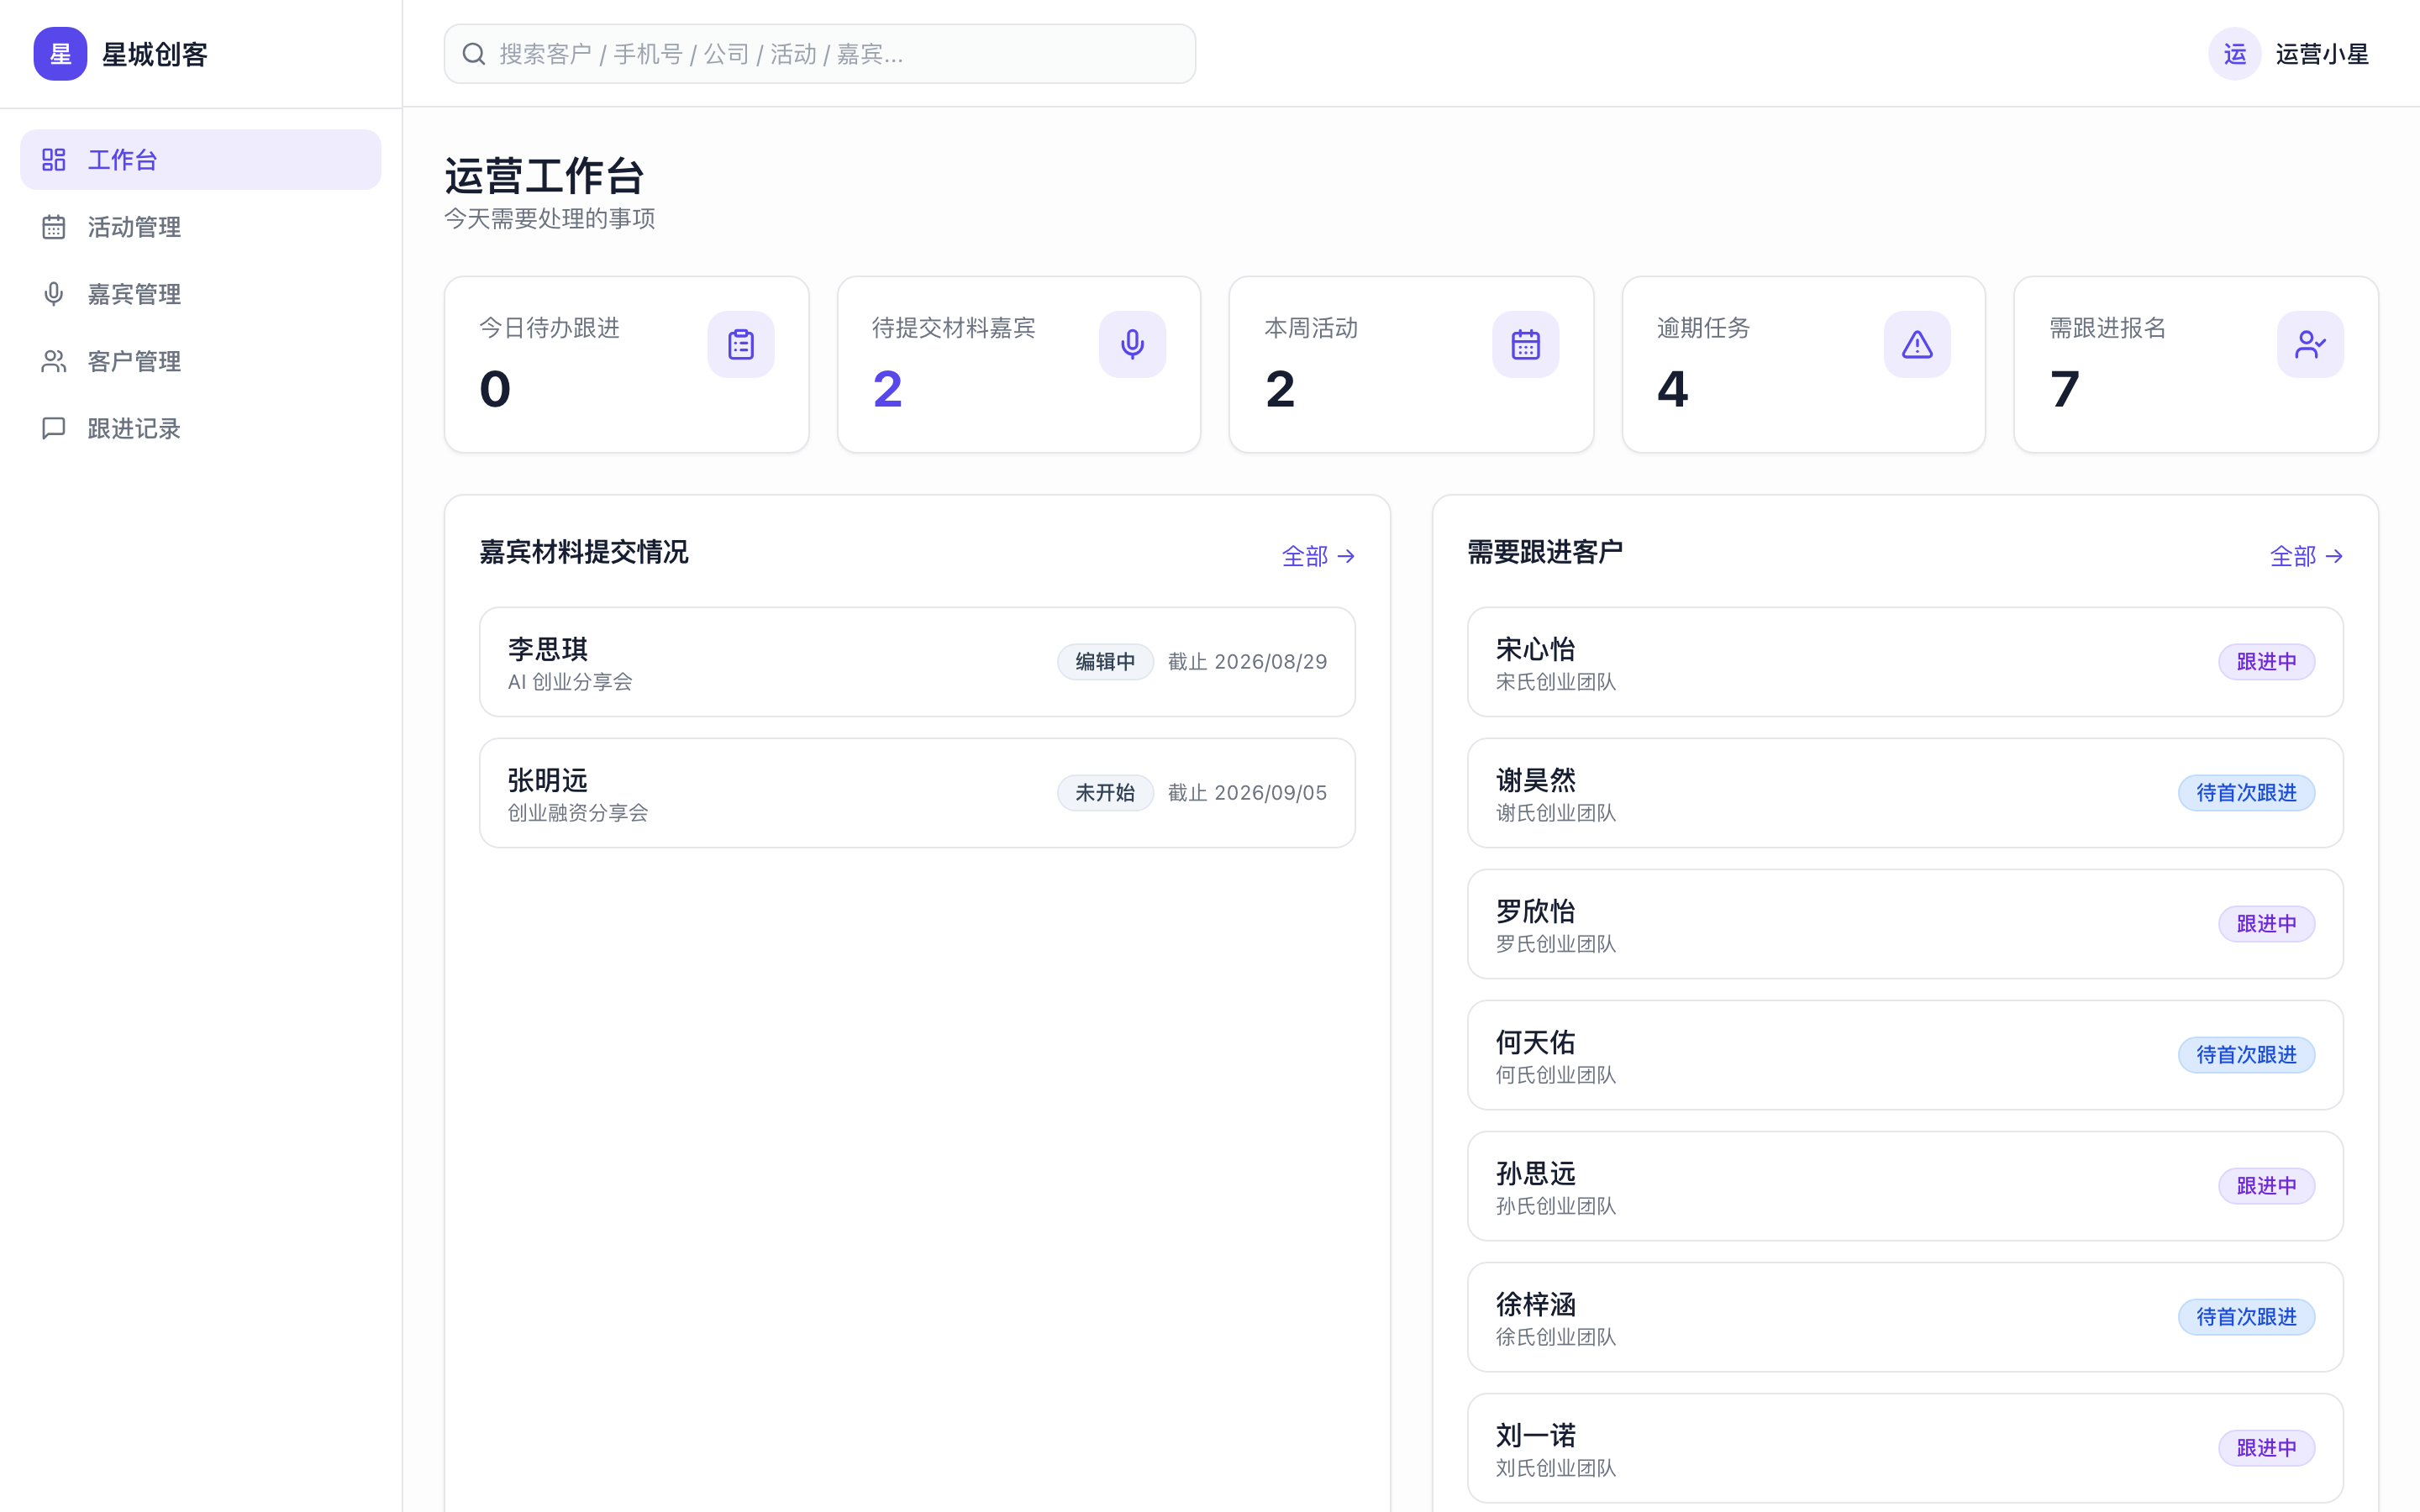This screenshot has width=2420, height=1512.
Task: Open 嘉宾管理 sidebar item
Action: (x=200, y=294)
